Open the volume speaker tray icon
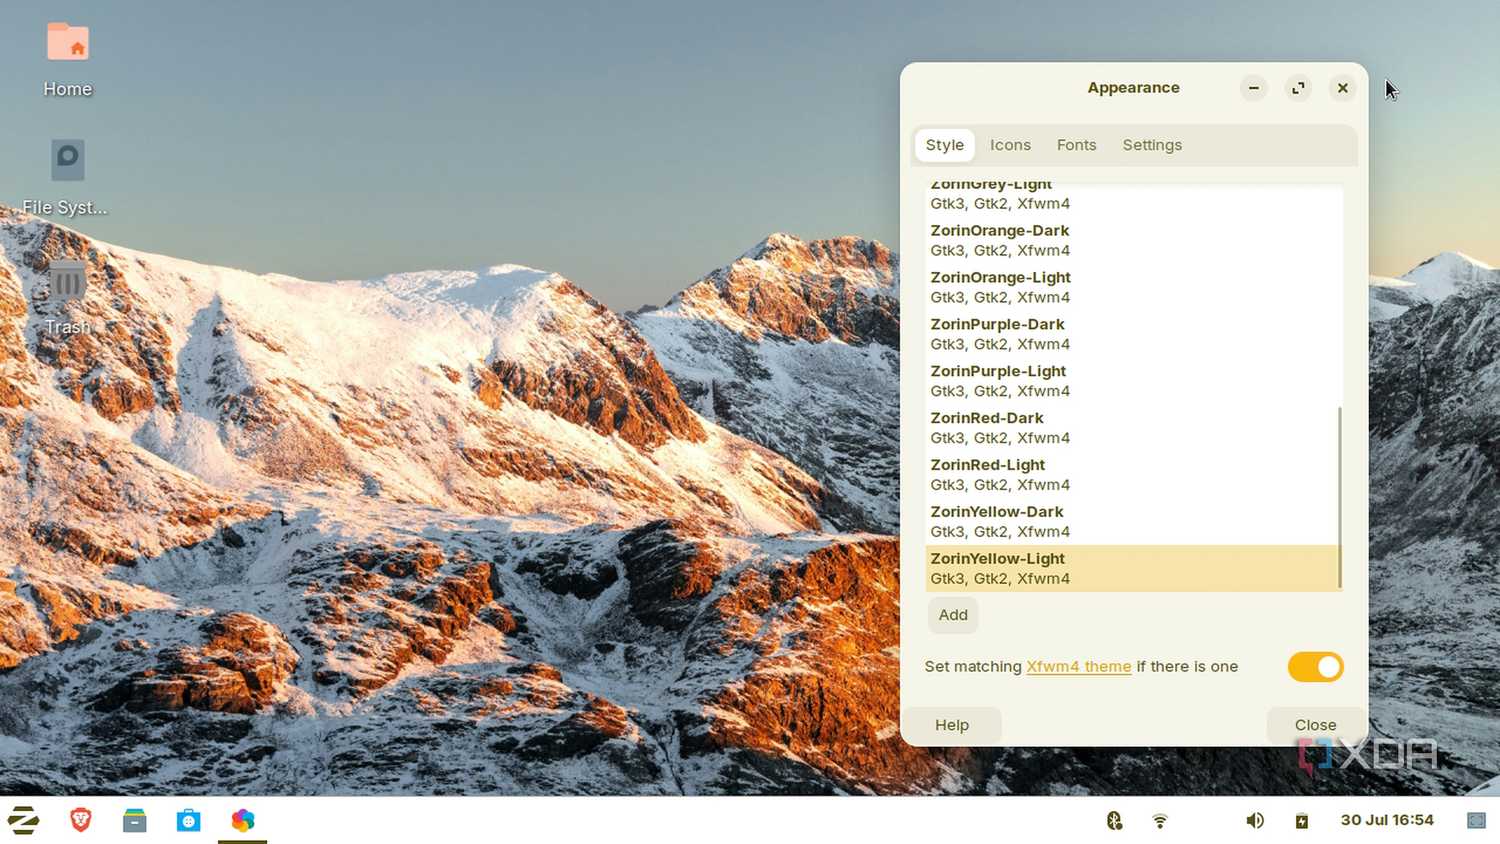This screenshot has width=1500, height=844. pyautogui.click(x=1255, y=821)
